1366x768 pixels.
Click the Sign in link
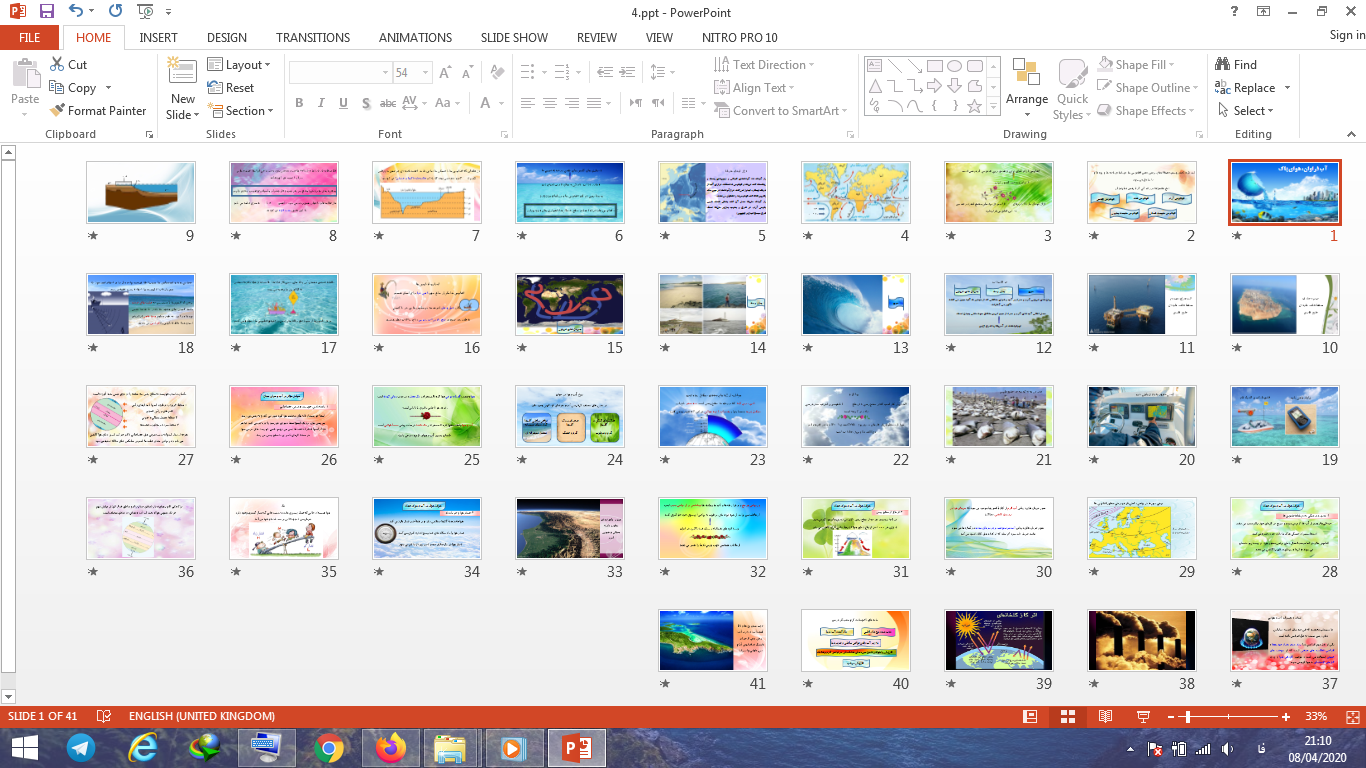(x=1346, y=35)
